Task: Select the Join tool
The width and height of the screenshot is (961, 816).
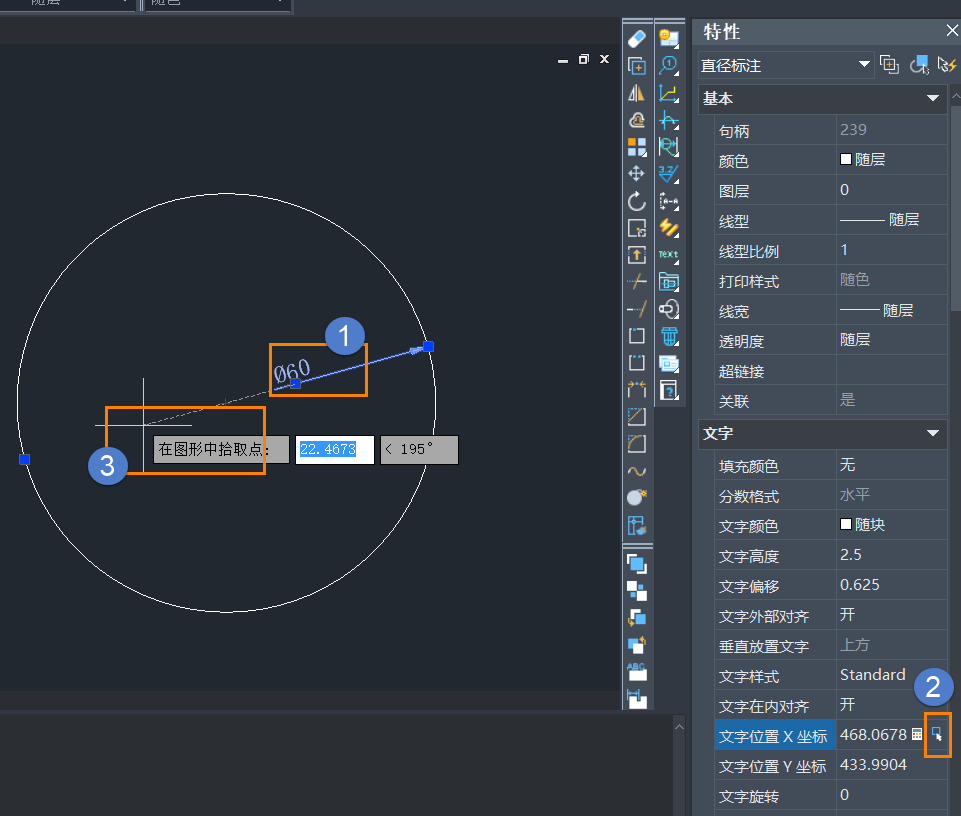Action: [637, 390]
